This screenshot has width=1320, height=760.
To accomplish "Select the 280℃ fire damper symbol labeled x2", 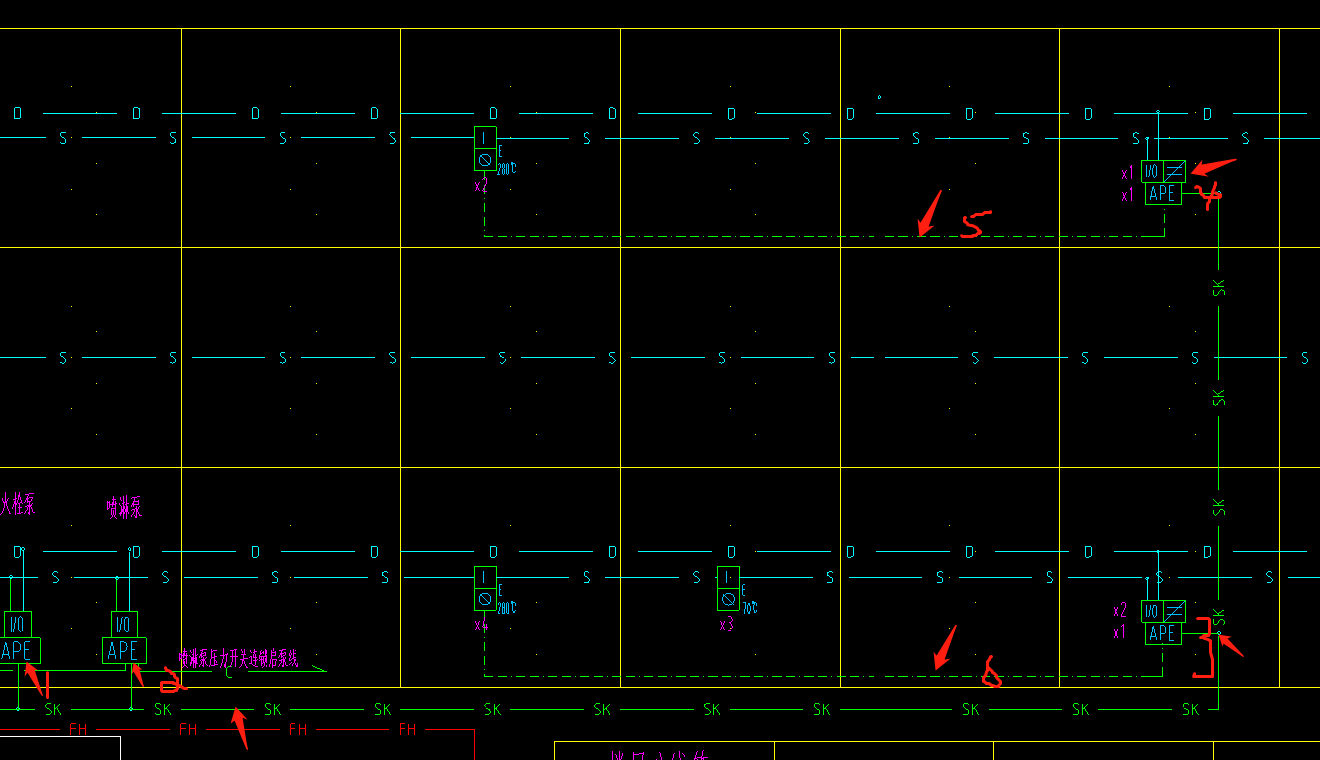I will 485,148.
